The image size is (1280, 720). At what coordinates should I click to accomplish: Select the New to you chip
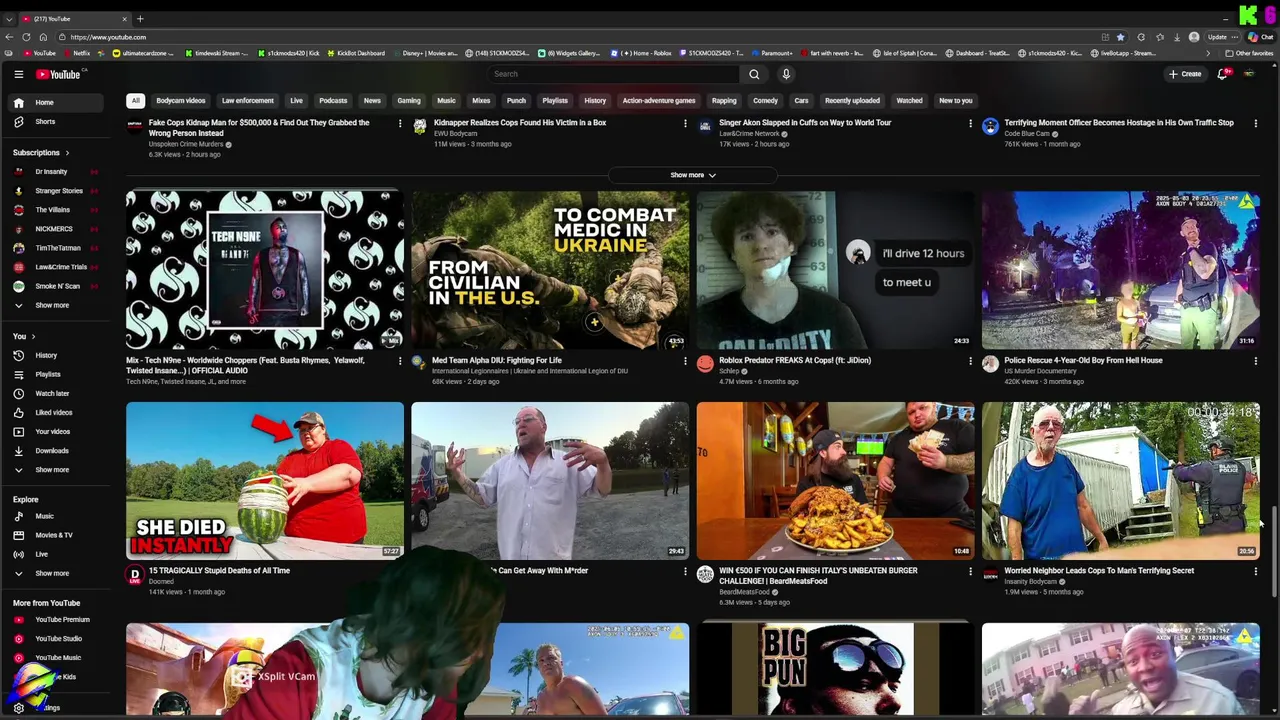click(x=955, y=100)
